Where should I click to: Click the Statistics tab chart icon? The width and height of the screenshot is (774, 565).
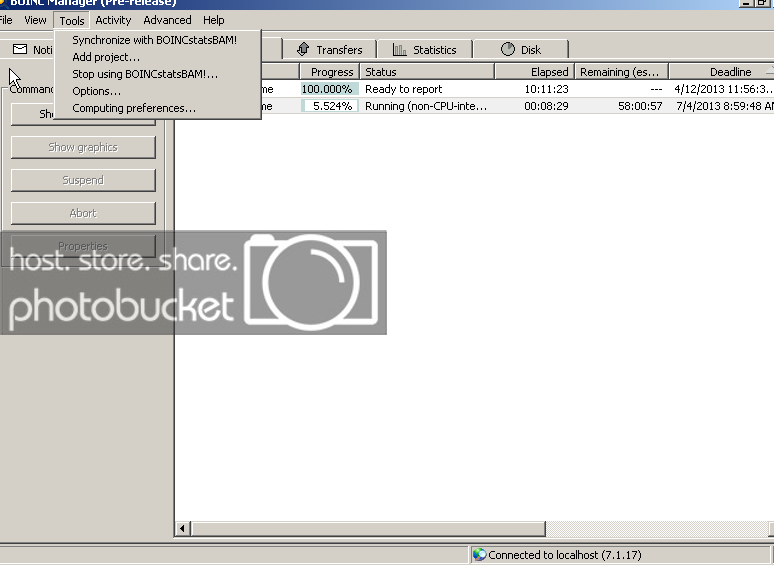[400, 49]
